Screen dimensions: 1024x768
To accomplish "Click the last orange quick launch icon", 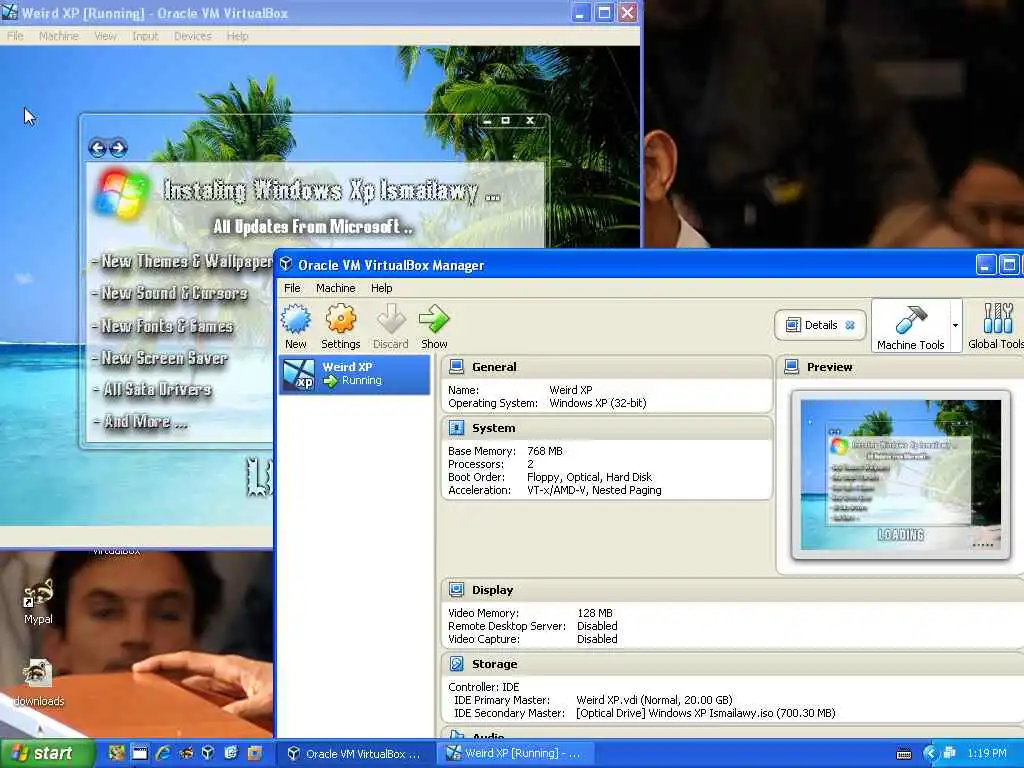I will click(x=254, y=753).
